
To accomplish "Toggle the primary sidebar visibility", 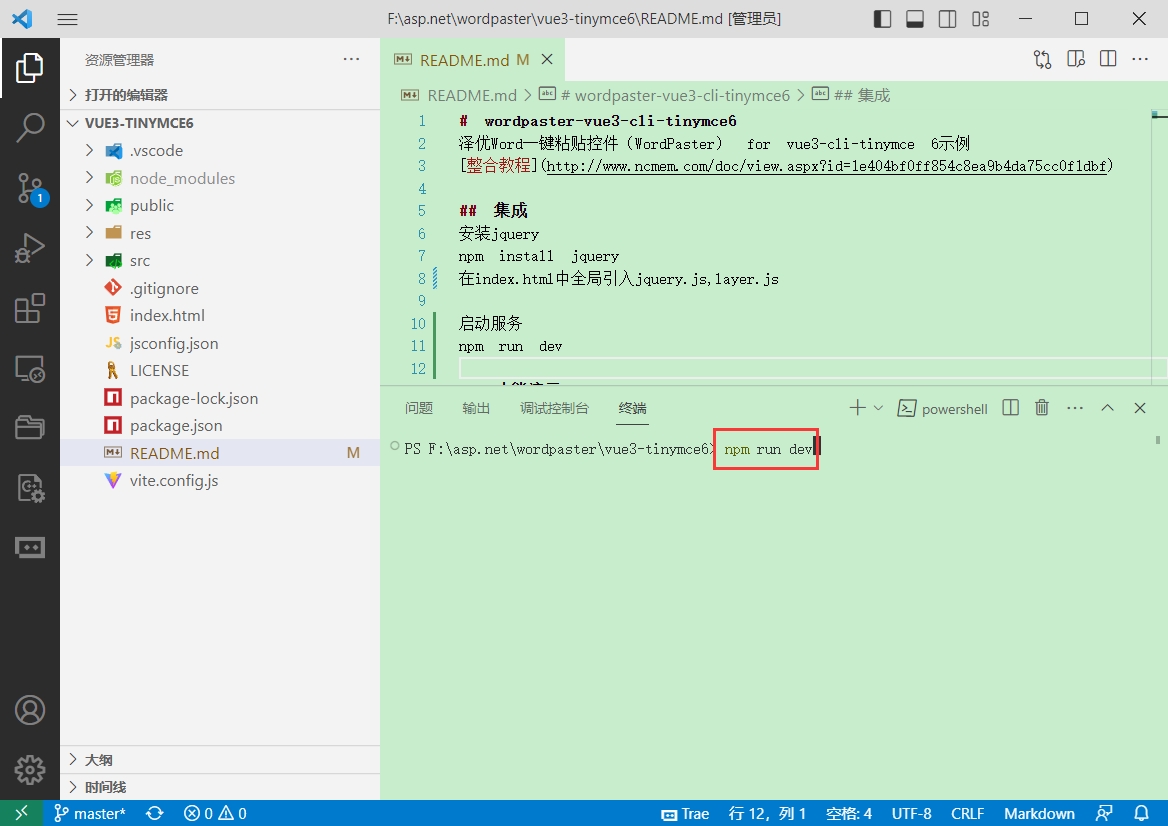I will pos(882,19).
